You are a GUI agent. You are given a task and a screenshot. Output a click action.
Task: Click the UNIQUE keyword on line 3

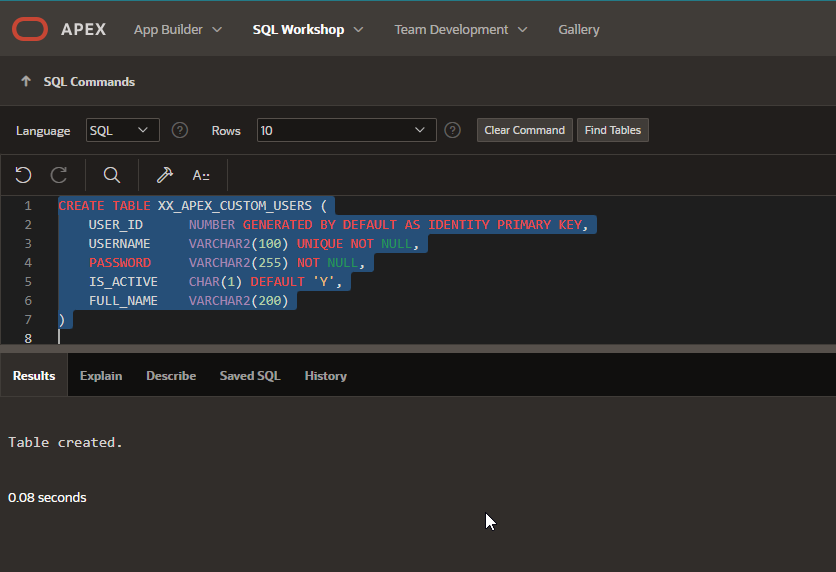320,244
